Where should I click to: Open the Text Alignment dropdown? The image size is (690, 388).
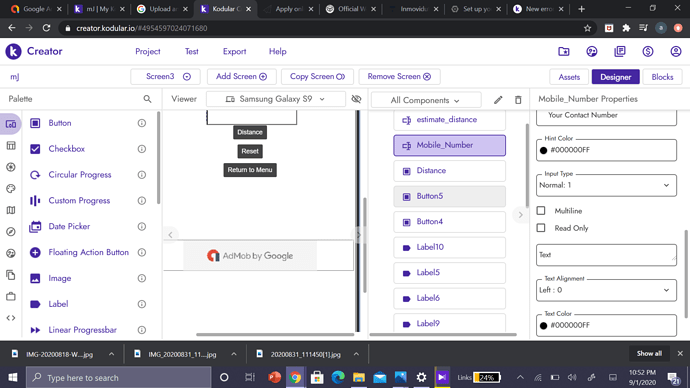(x=606, y=290)
